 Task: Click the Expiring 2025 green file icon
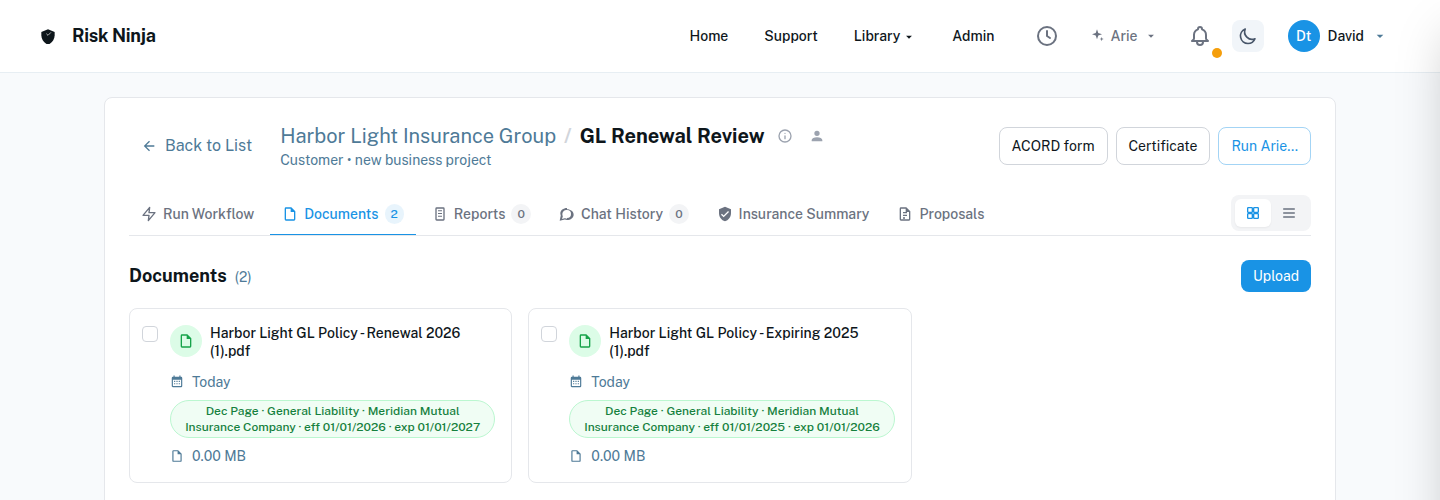click(x=584, y=341)
